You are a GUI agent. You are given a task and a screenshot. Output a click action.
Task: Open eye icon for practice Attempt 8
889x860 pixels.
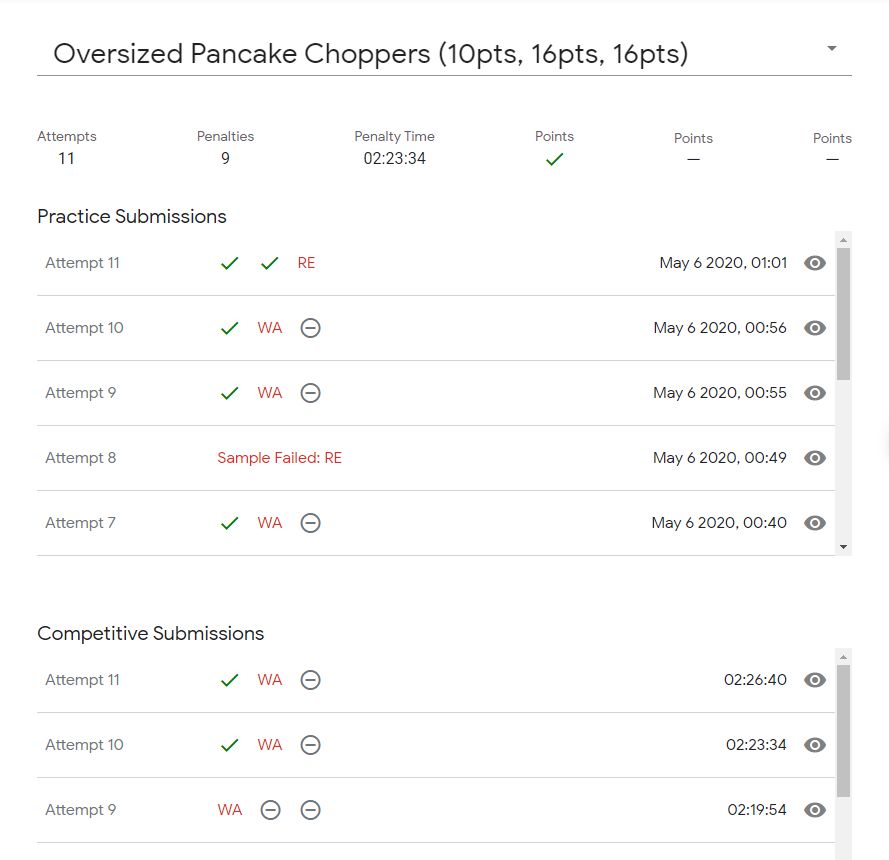click(x=815, y=458)
